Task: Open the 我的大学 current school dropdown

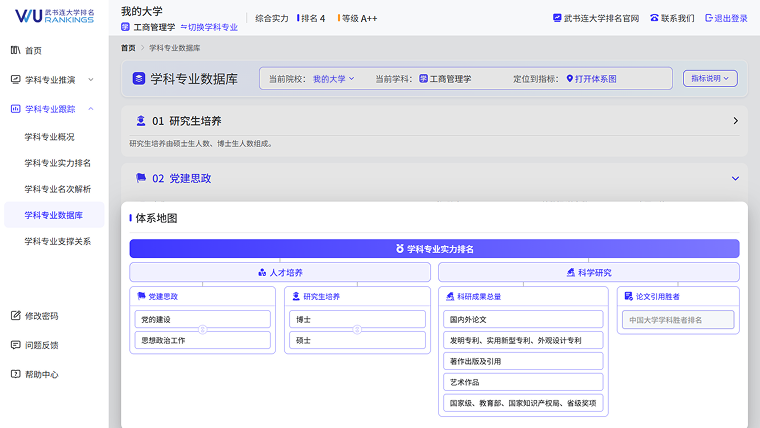Action: point(333,79)
